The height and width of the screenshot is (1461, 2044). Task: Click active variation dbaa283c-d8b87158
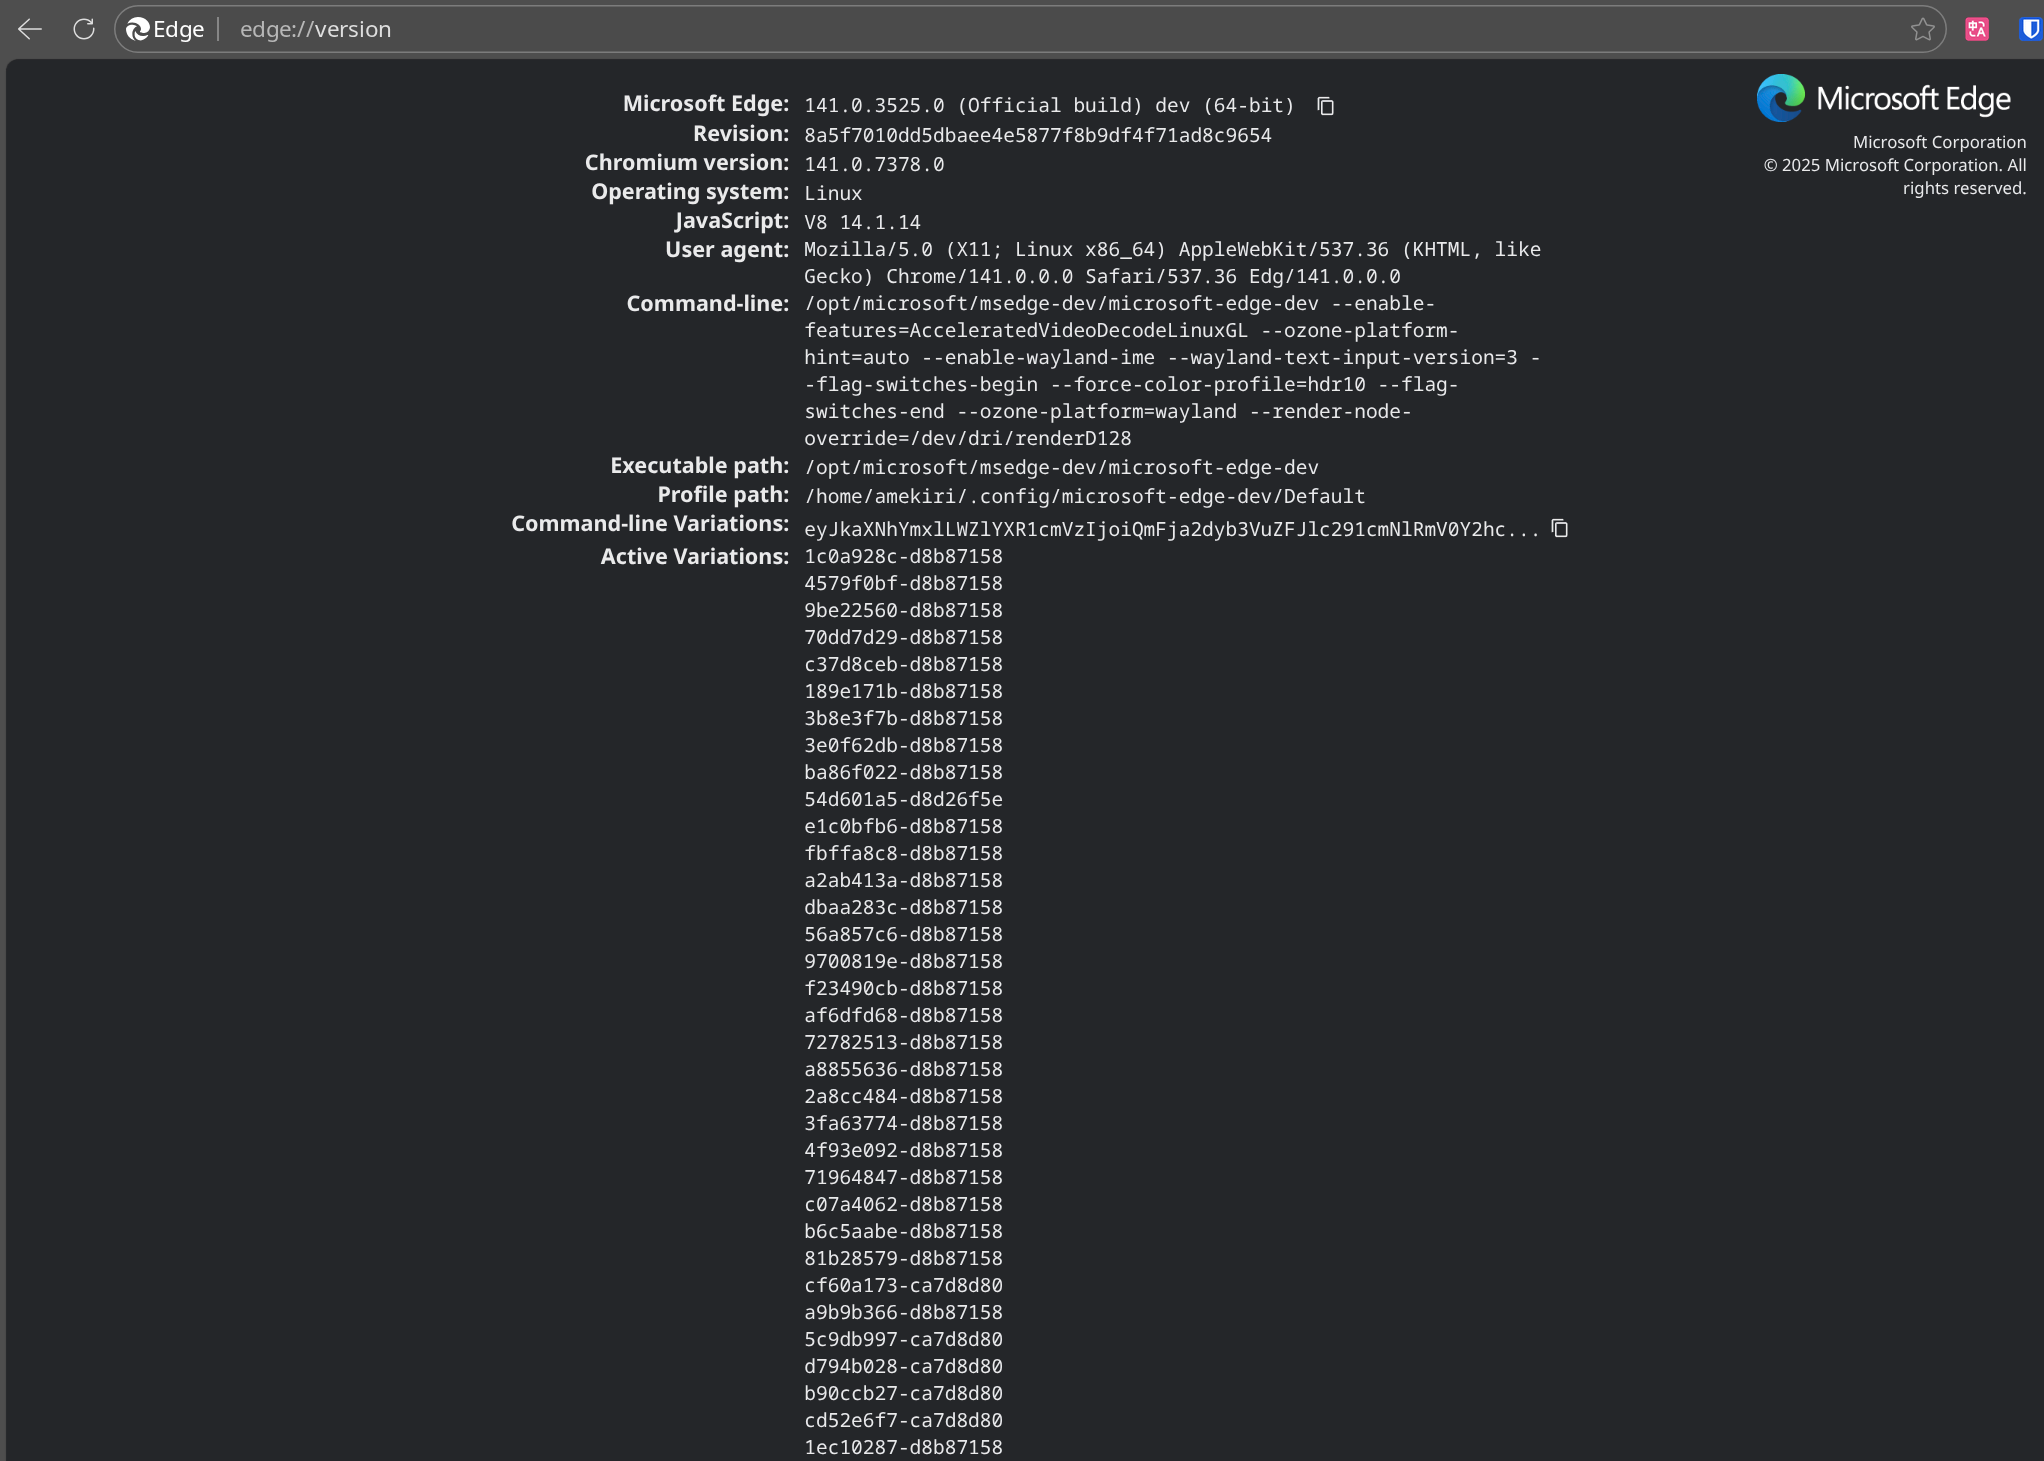click(x=903, y=907)
